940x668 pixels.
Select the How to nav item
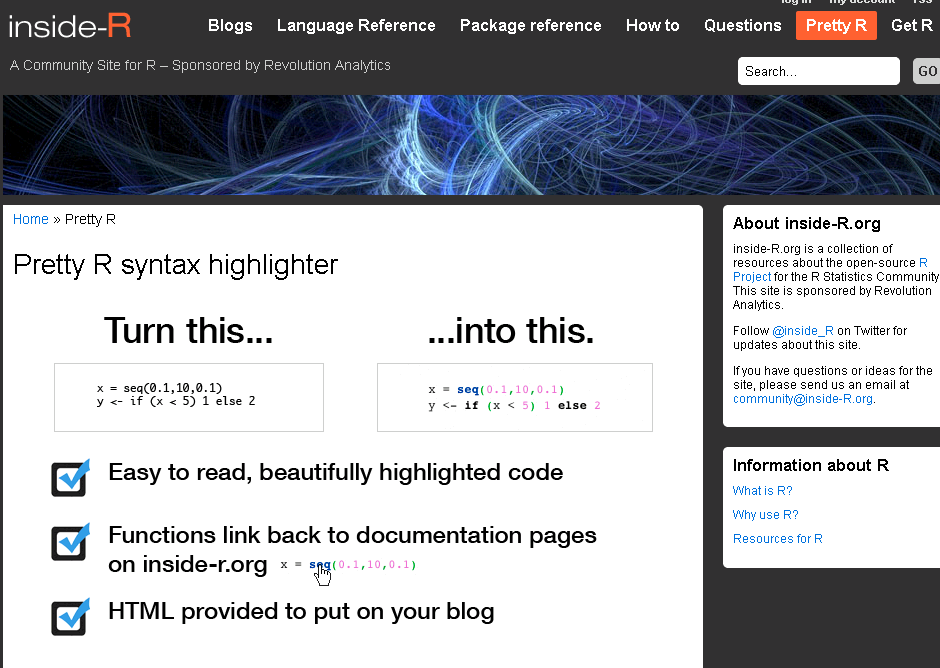[652, 26]
